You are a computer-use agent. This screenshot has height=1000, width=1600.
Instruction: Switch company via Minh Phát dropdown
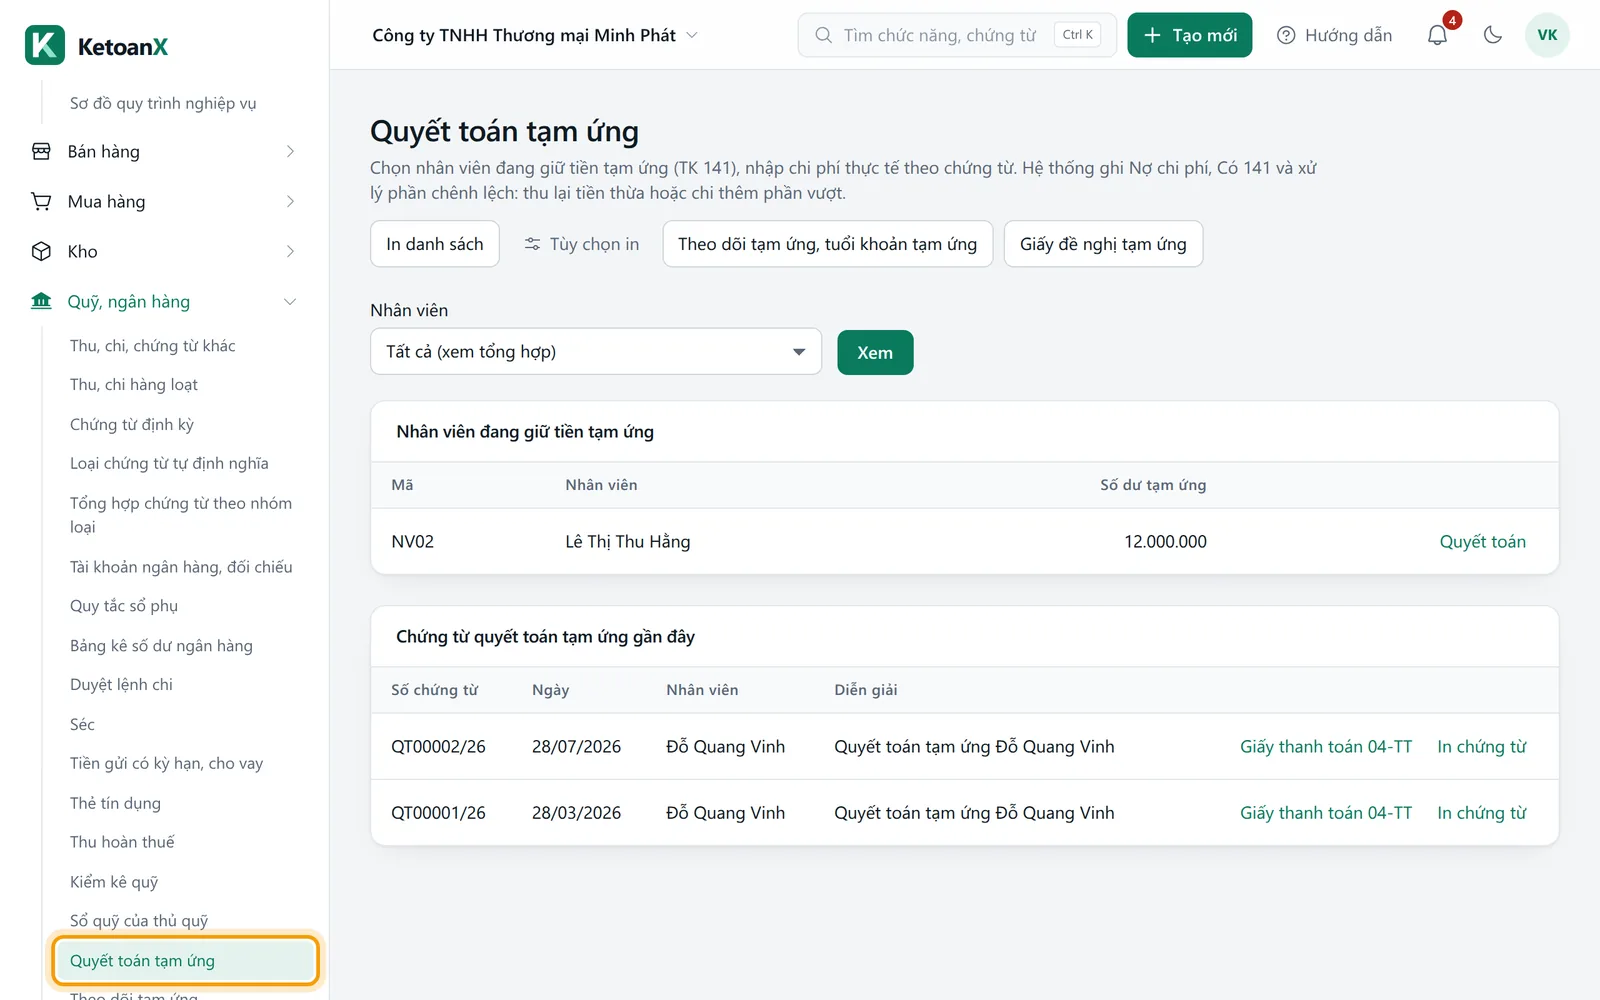(535, 35)
